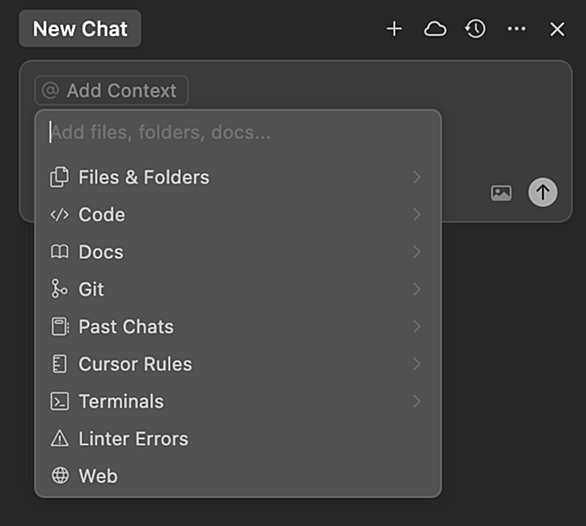Click the terminal prompt icon
This screenshot has width=586, height=526.
60,401
